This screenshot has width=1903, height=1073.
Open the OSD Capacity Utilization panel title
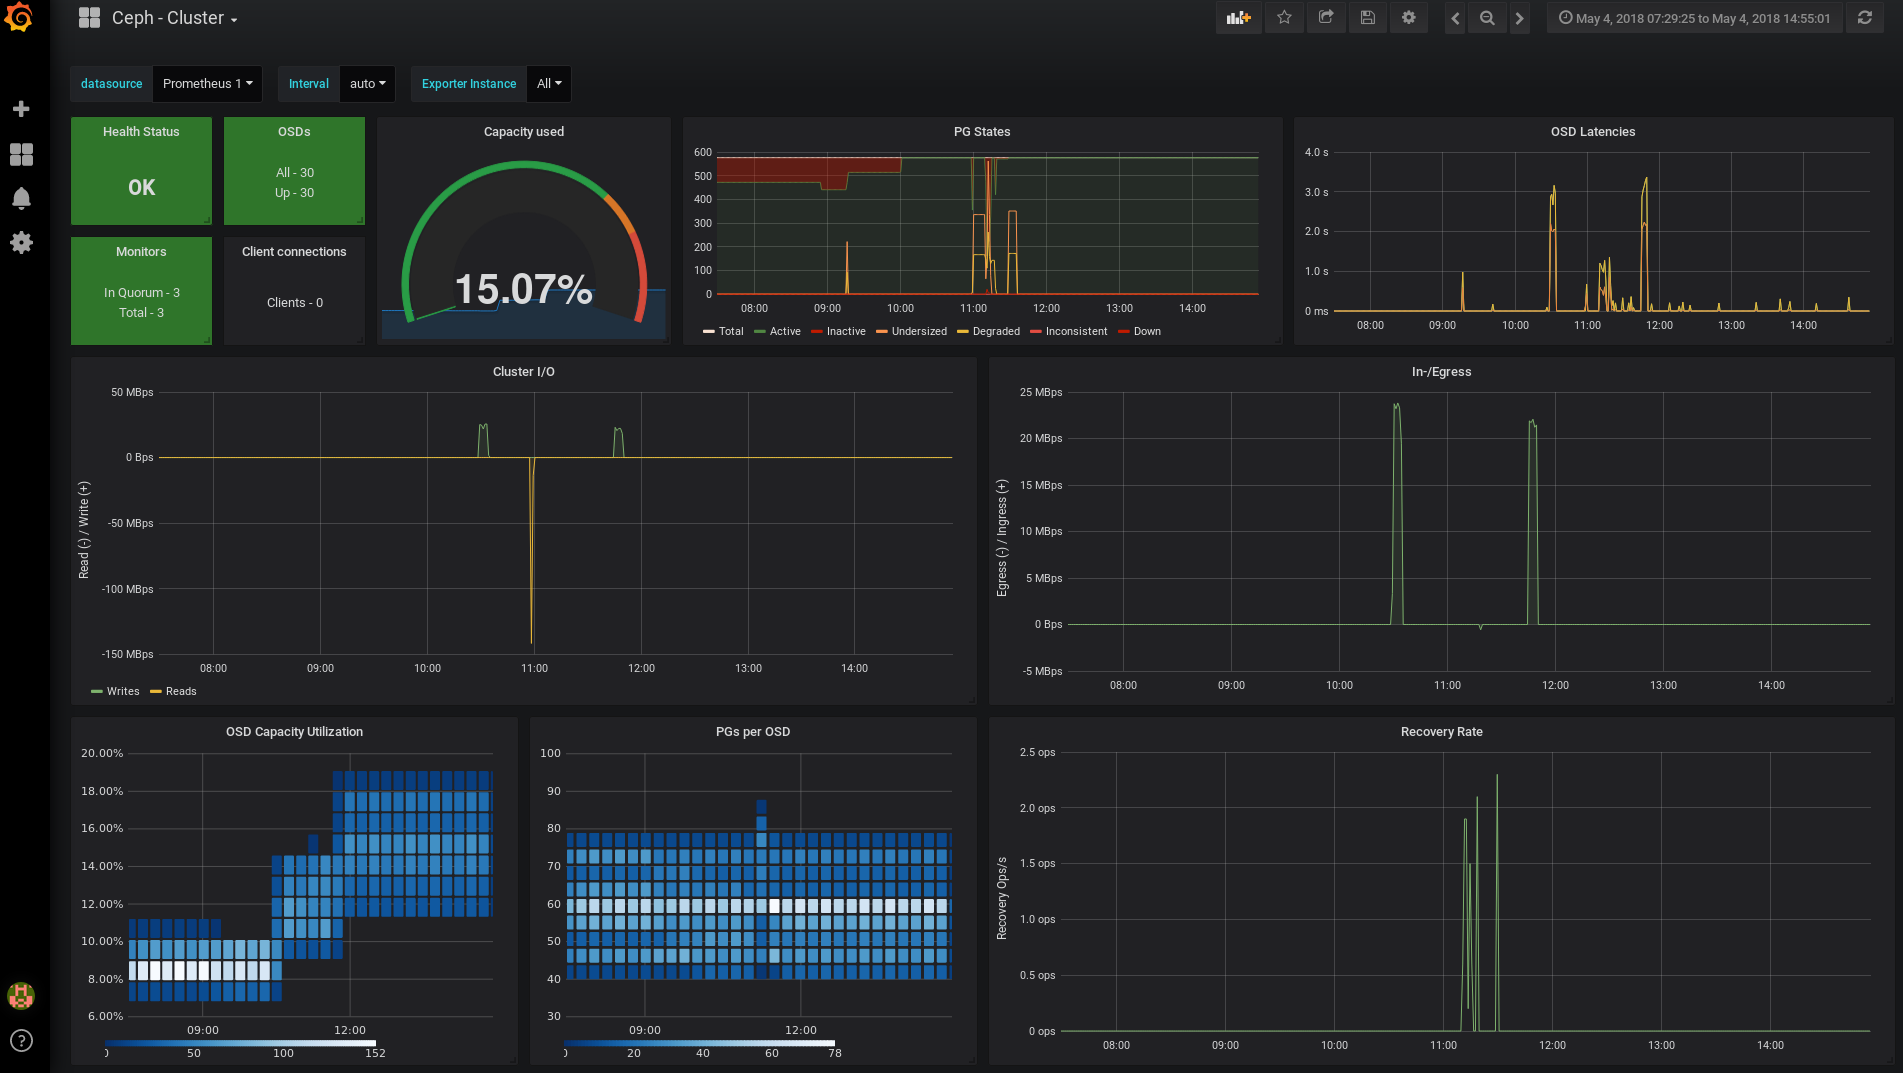click(294, 732)
